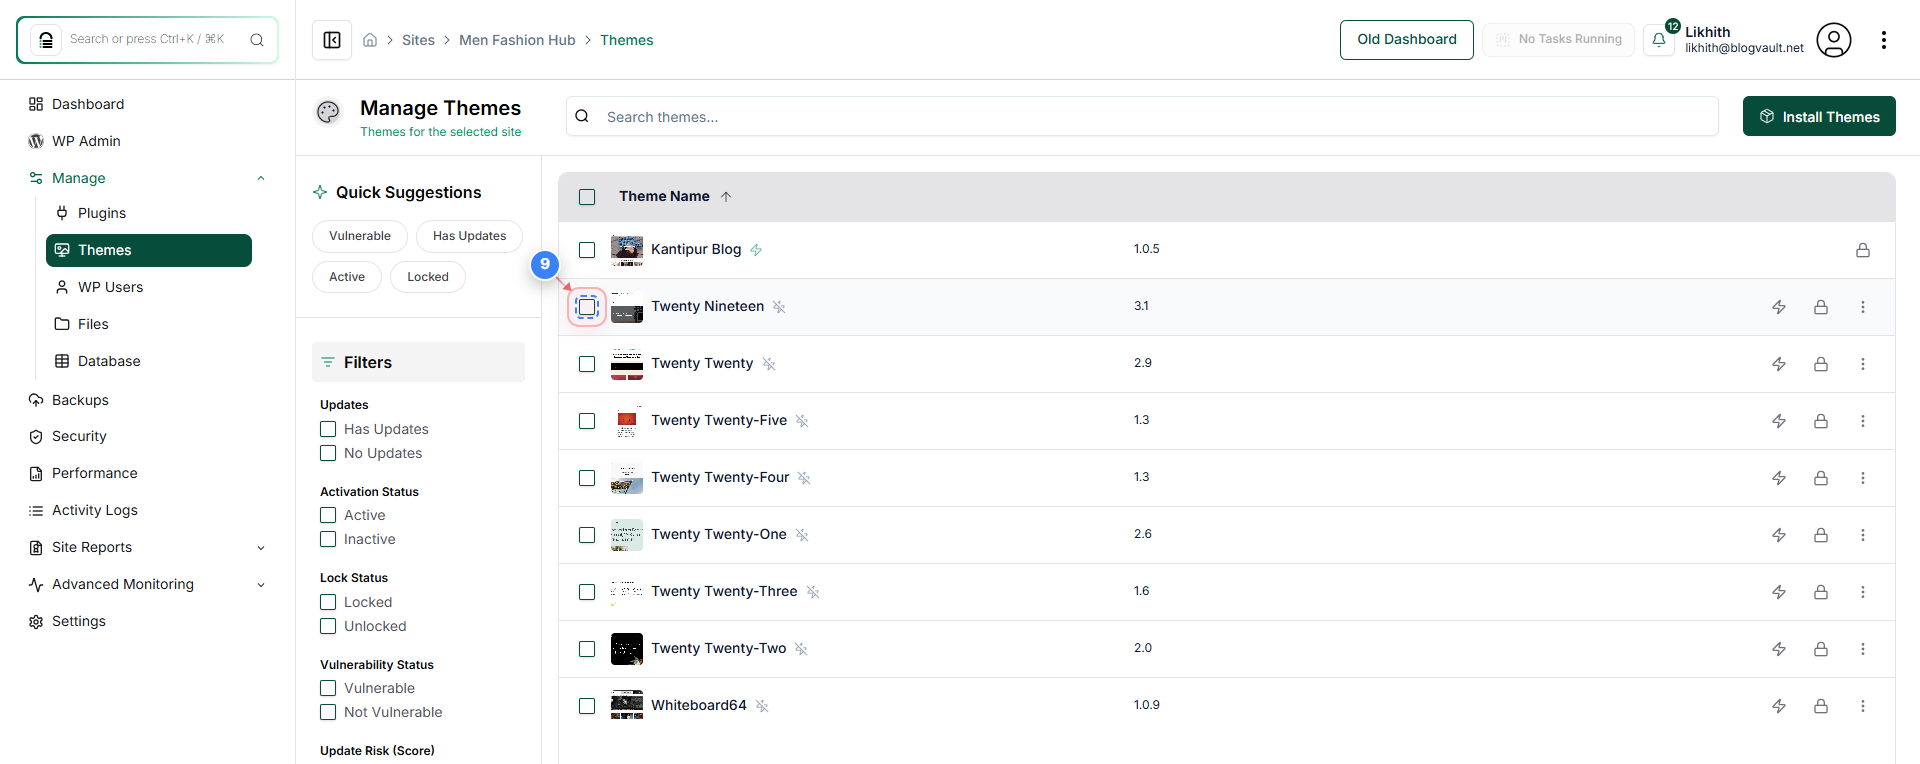Activate the Twenty Twenty theme via bolt icon

1779,364
